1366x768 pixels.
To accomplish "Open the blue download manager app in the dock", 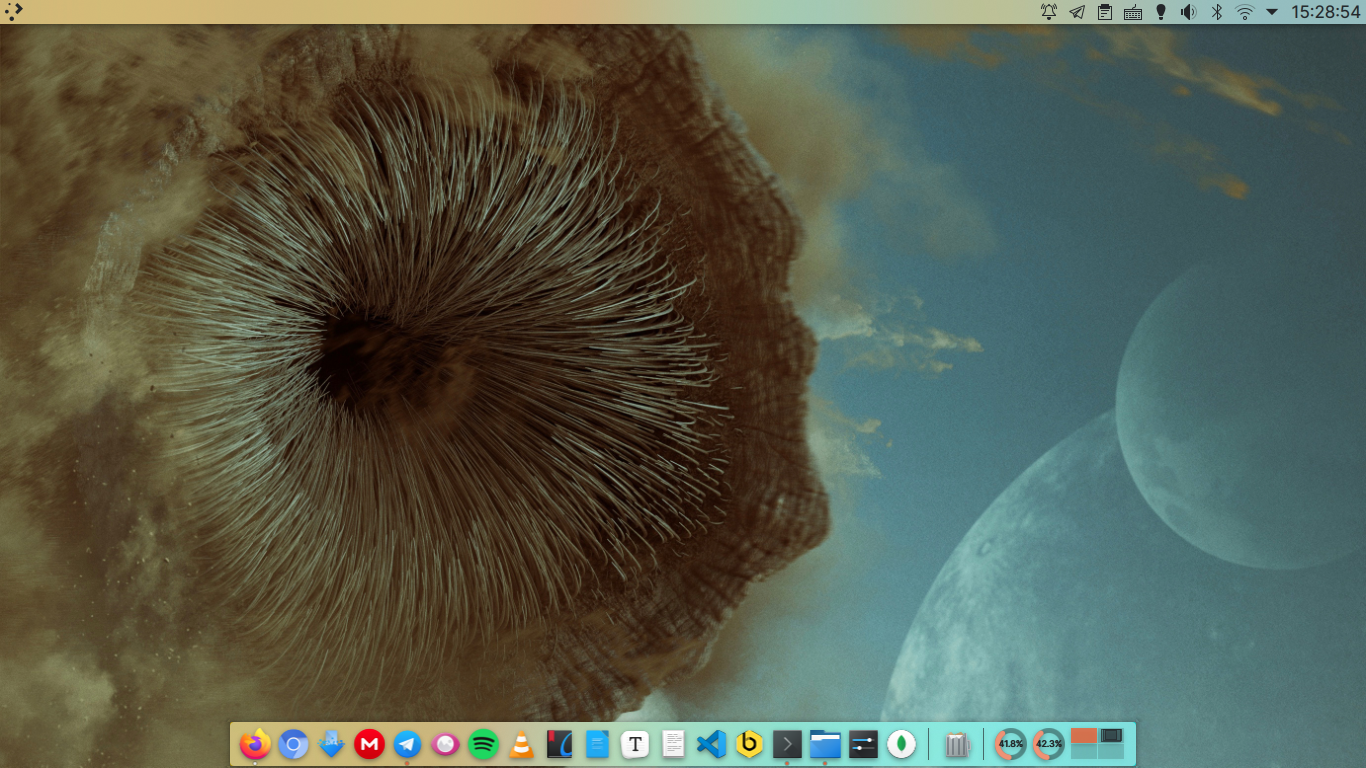I will (x=331, y=744).
